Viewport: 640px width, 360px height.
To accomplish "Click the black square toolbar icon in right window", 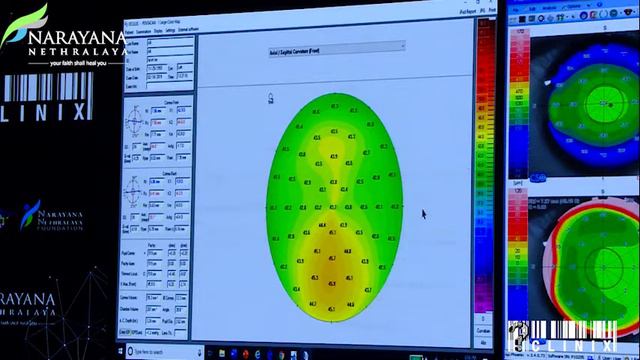I will pos(522,19).
